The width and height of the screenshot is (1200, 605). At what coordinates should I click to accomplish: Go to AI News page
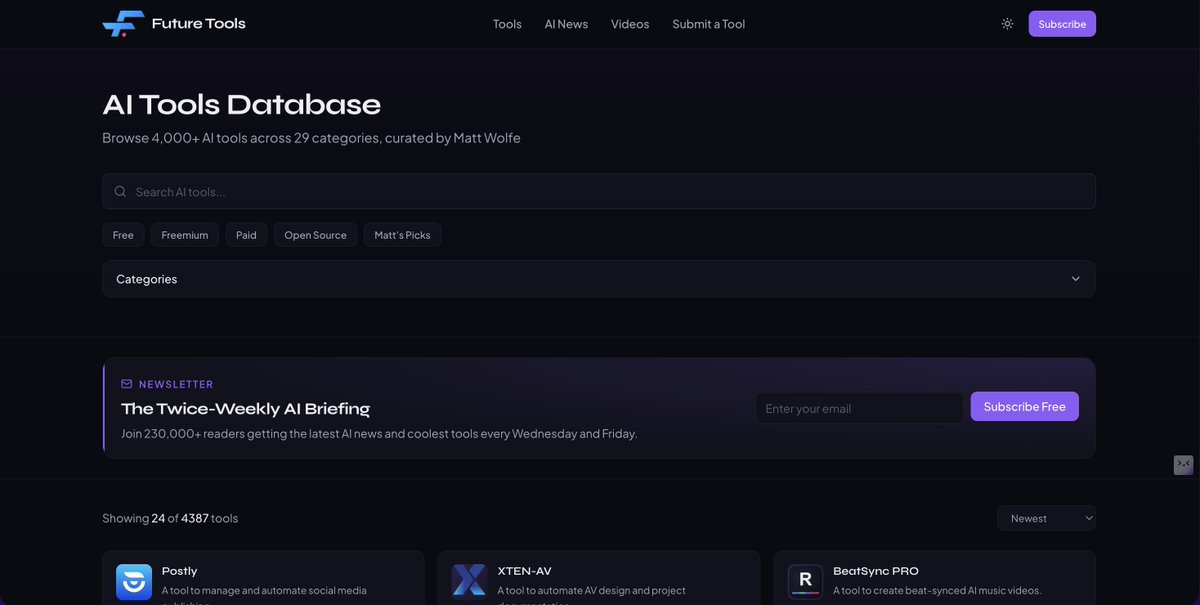[x=566, y=24]
